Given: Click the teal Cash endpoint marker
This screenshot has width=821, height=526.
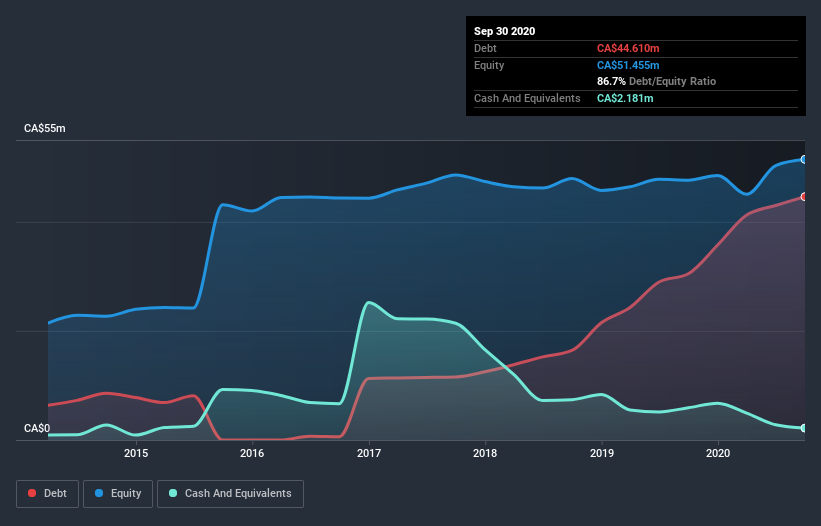Looking at the screenshot, I should click(x=804, y=428).
